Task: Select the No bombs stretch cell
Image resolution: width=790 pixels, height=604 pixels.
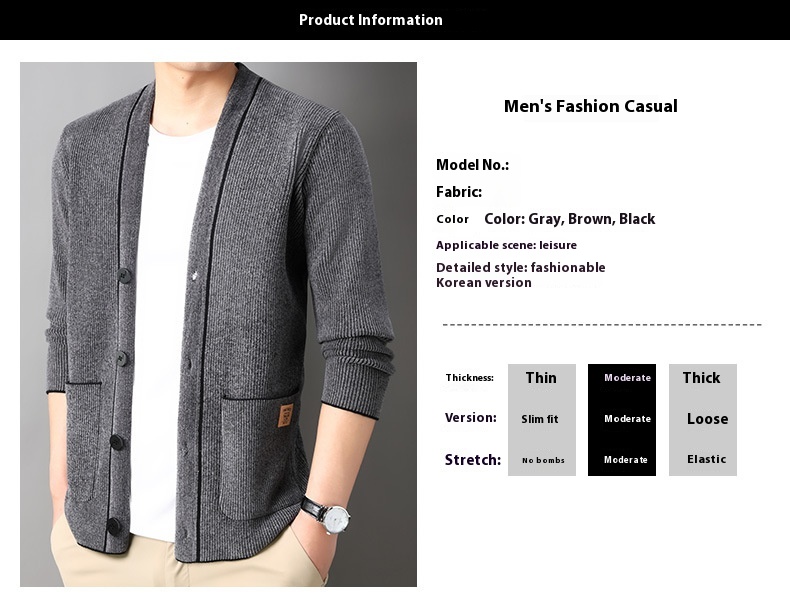Action: click(x=543, y=460)
